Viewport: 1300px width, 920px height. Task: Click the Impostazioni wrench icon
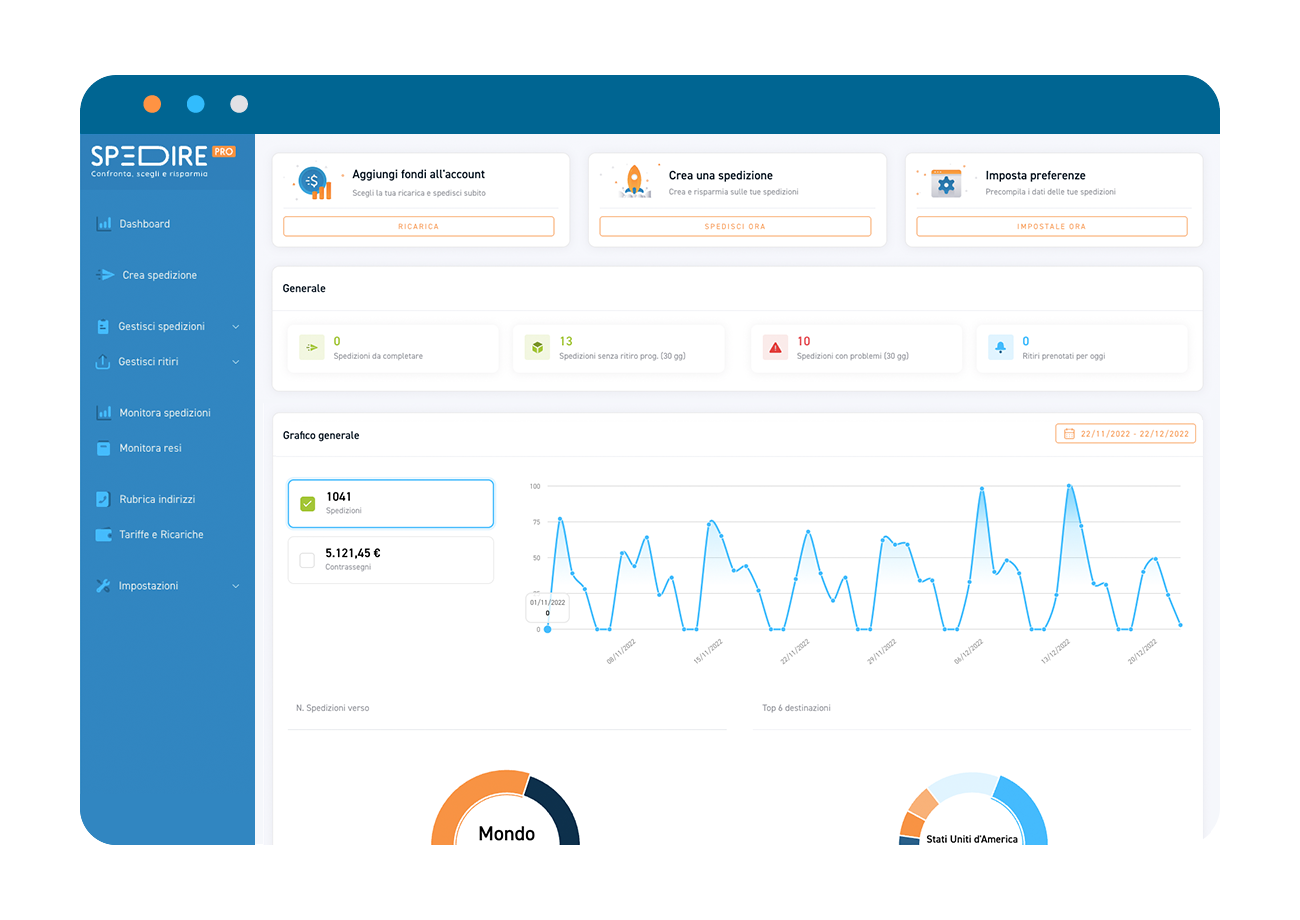103,586
